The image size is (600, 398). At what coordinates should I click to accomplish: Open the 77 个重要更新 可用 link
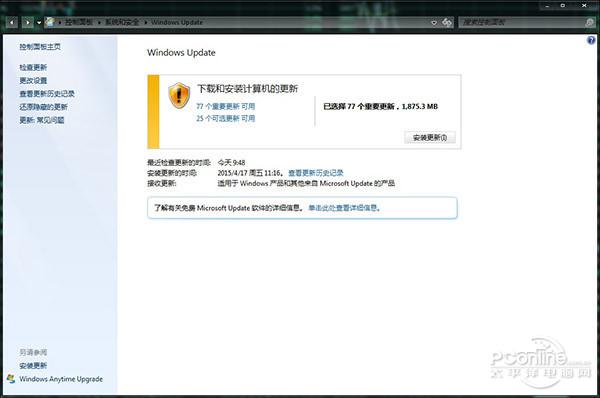click(226, 106)
